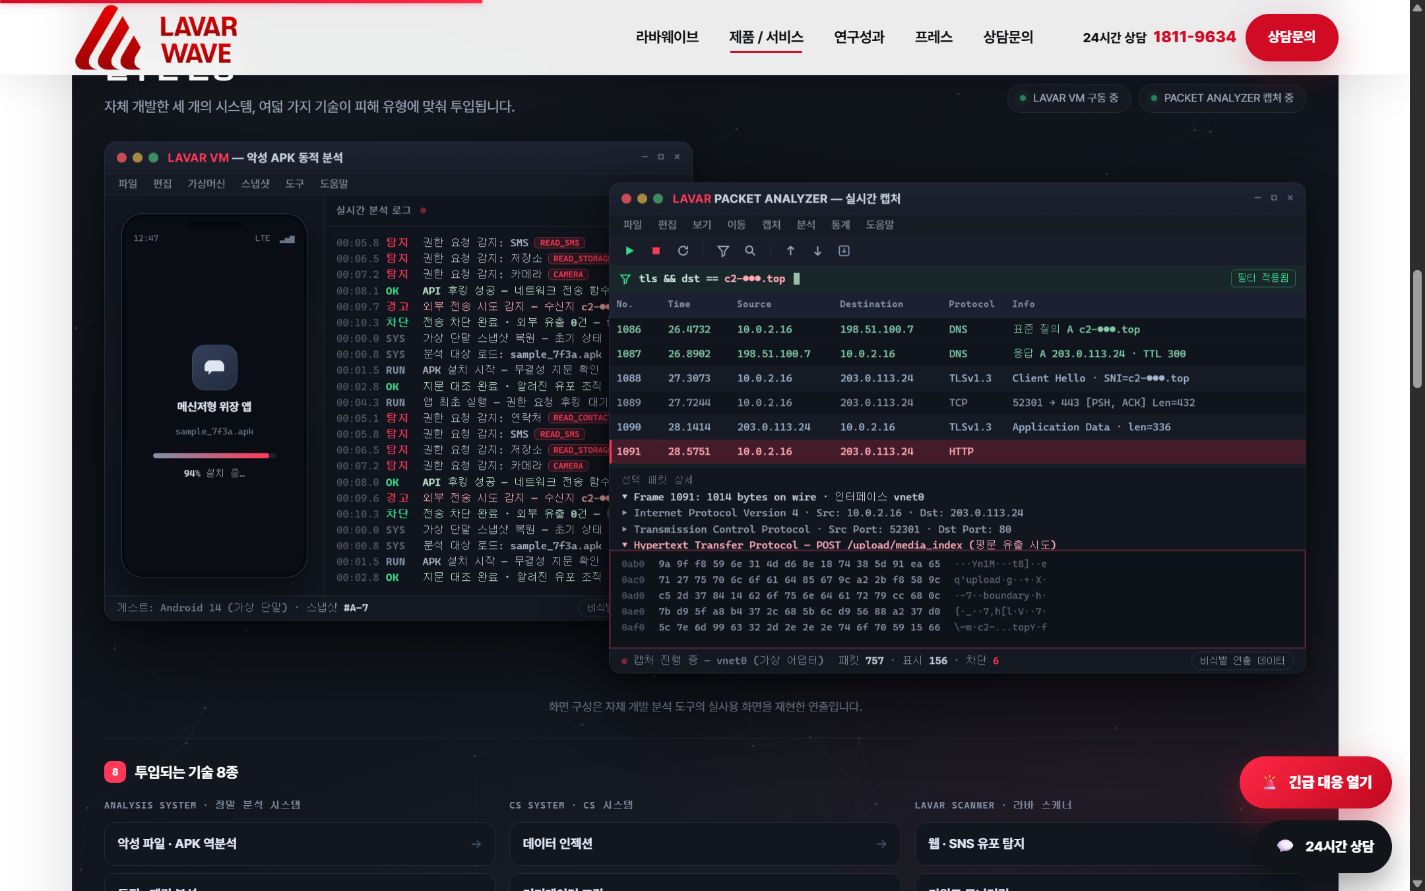The width and height of the screenshot is (1425, 891).
Task: Click the filter funnel icon in the analyzer toolbar
Action: point(723,251)
